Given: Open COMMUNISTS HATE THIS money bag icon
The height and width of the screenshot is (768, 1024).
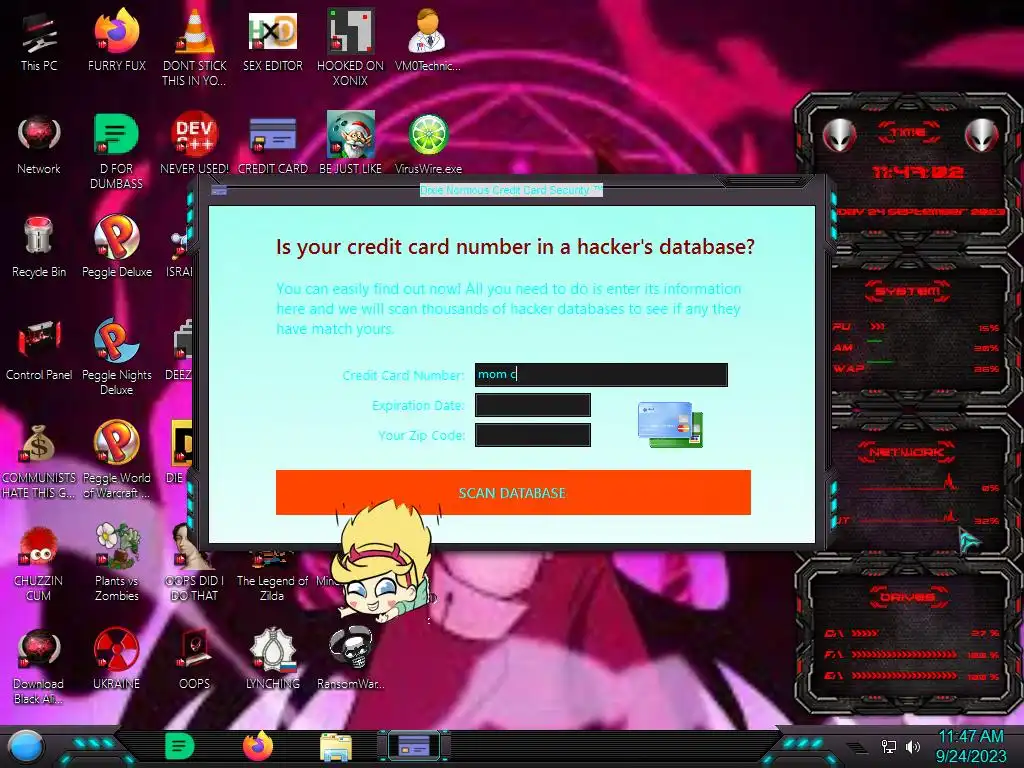Looking at the screenshot, I should [x=39, y=460].
